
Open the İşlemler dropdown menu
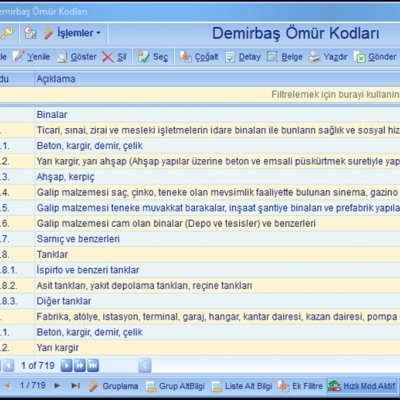72,33
